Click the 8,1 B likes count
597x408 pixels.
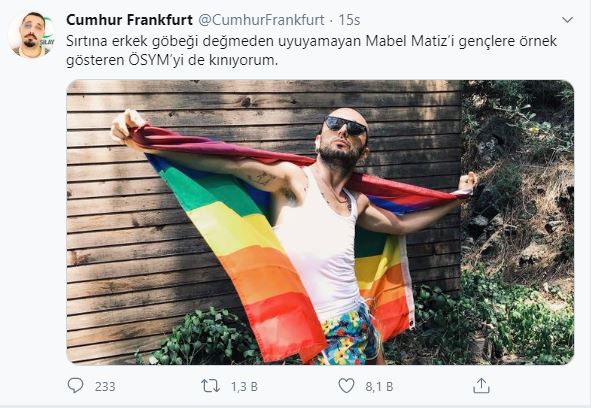click(x=379, y=387)
